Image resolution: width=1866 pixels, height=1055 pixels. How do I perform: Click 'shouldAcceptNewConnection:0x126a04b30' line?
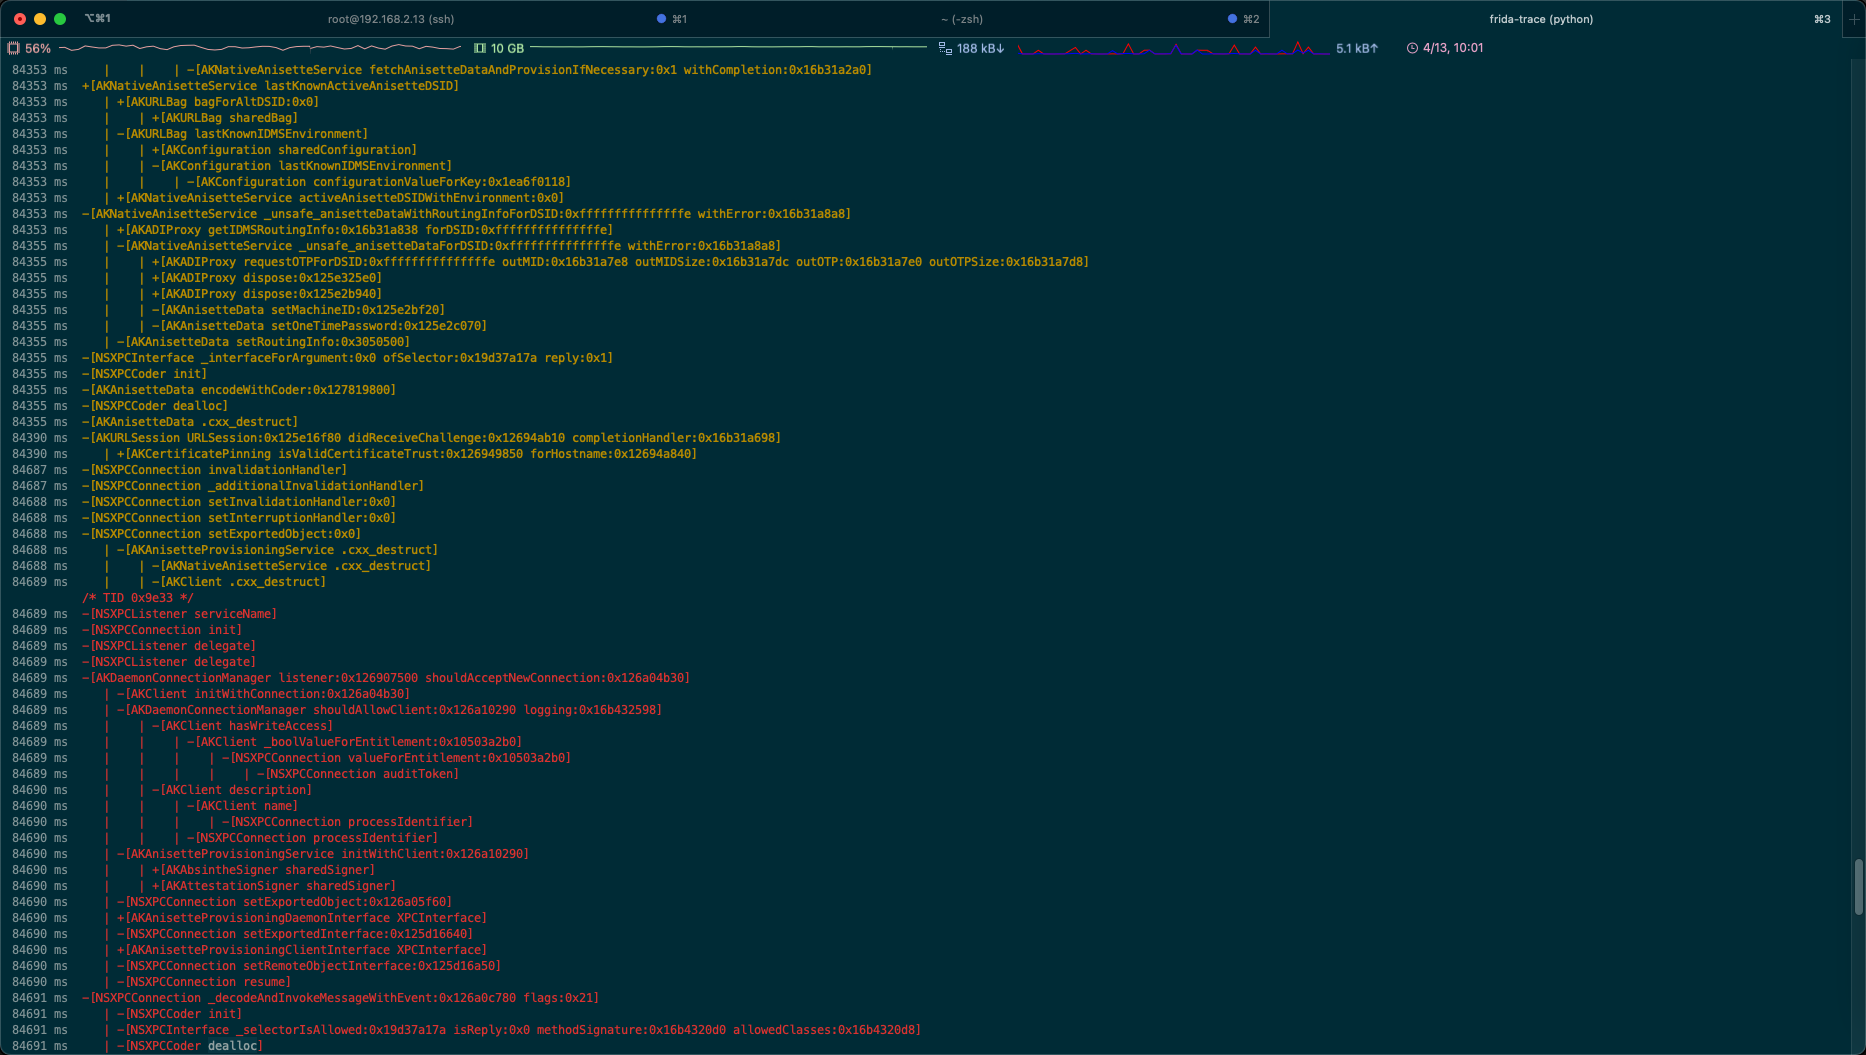click(x=386, y=678)
